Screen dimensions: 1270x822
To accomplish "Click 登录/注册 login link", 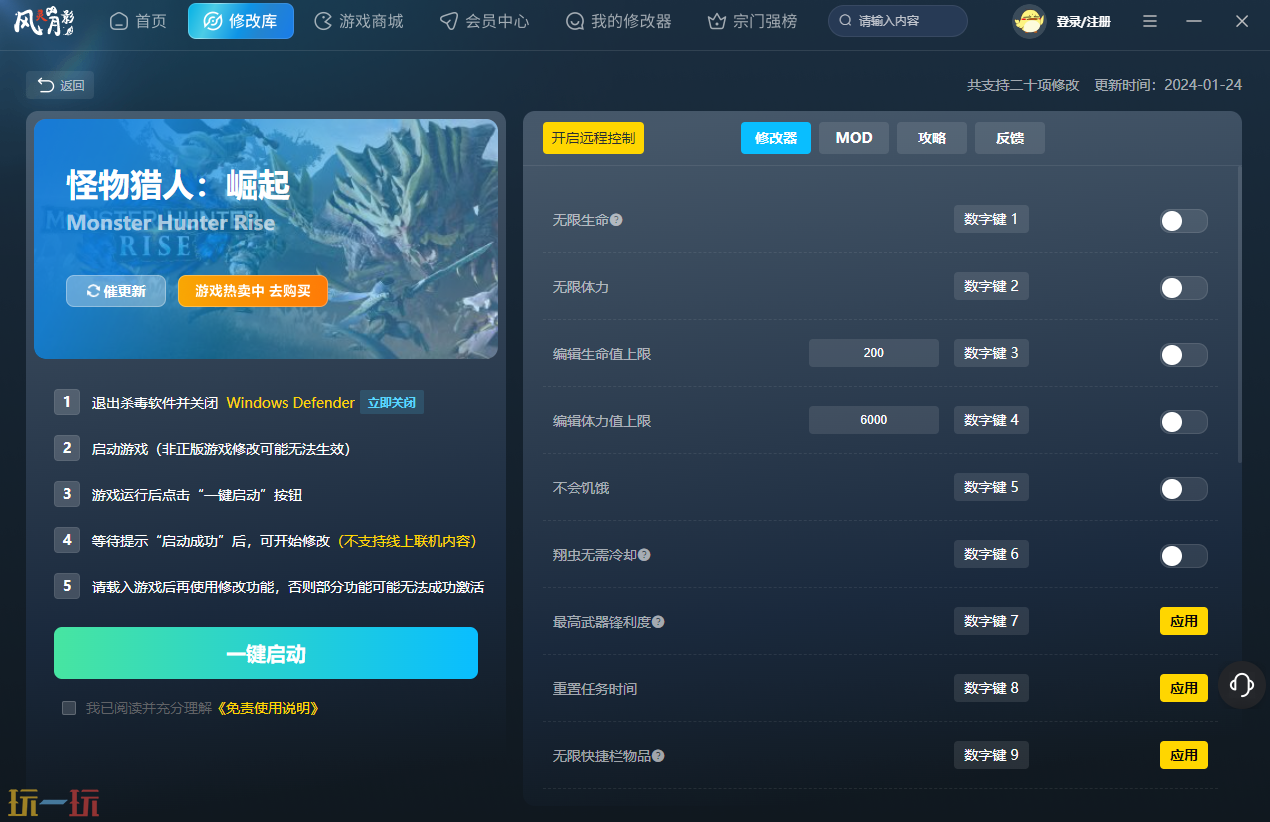I will click(x=1083, y=21).
